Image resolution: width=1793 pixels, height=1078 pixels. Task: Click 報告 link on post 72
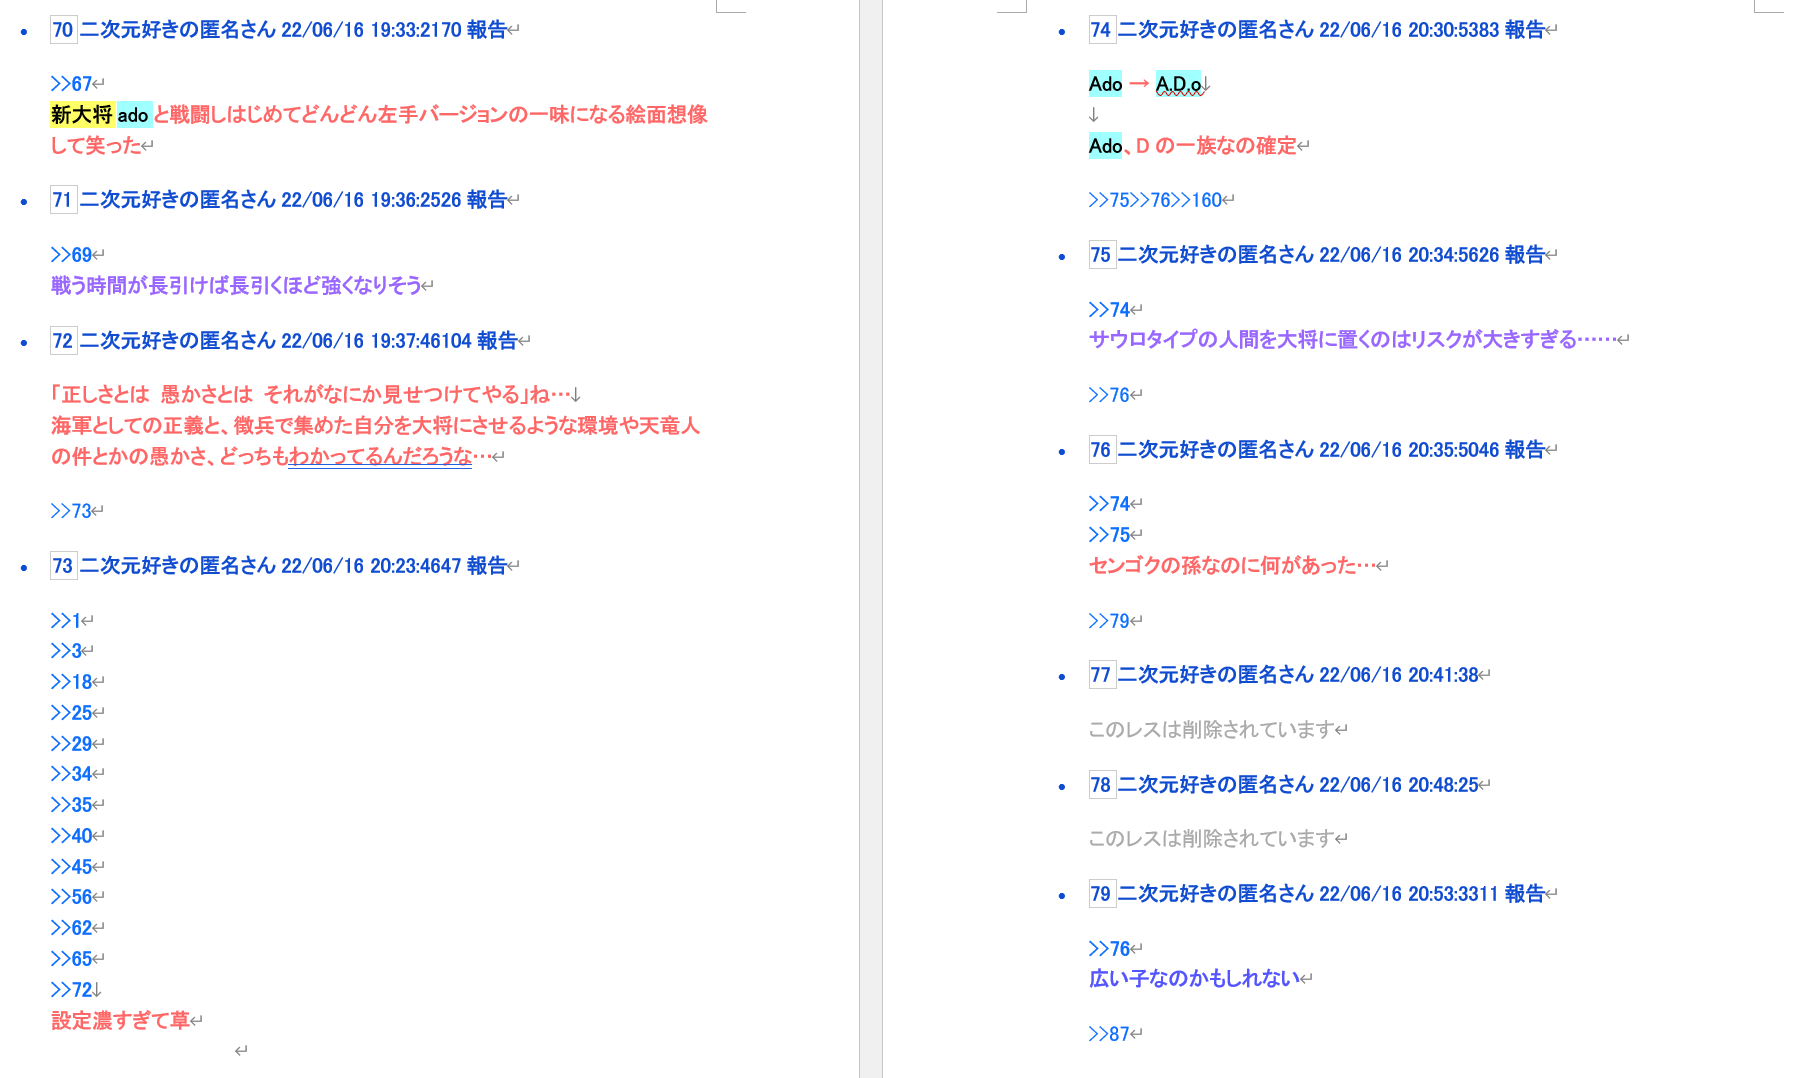pos(497,341)
